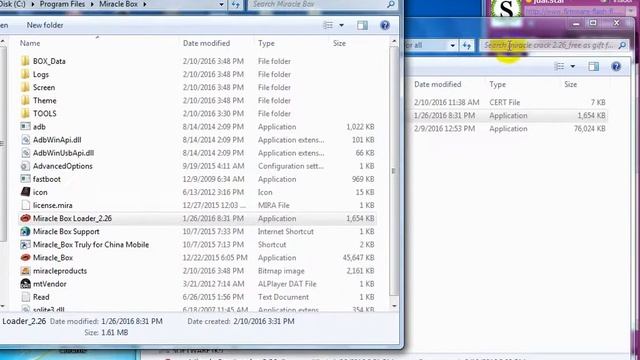
Task: Sort by Size column in Miracle Box window
Action: coord(339,43)
